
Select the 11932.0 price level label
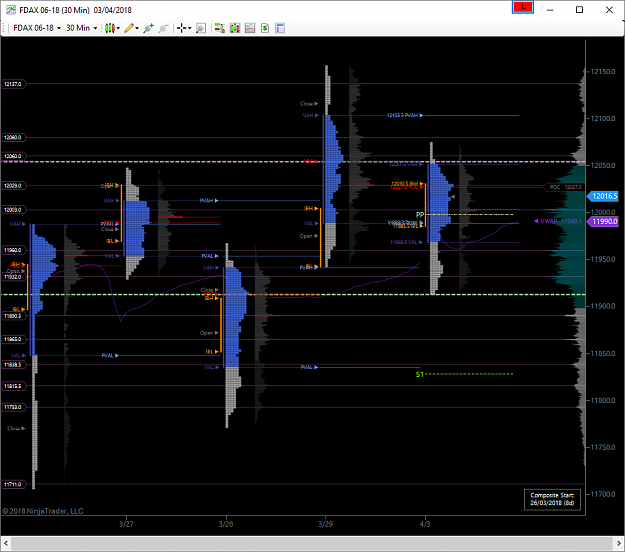pos(14,277)
